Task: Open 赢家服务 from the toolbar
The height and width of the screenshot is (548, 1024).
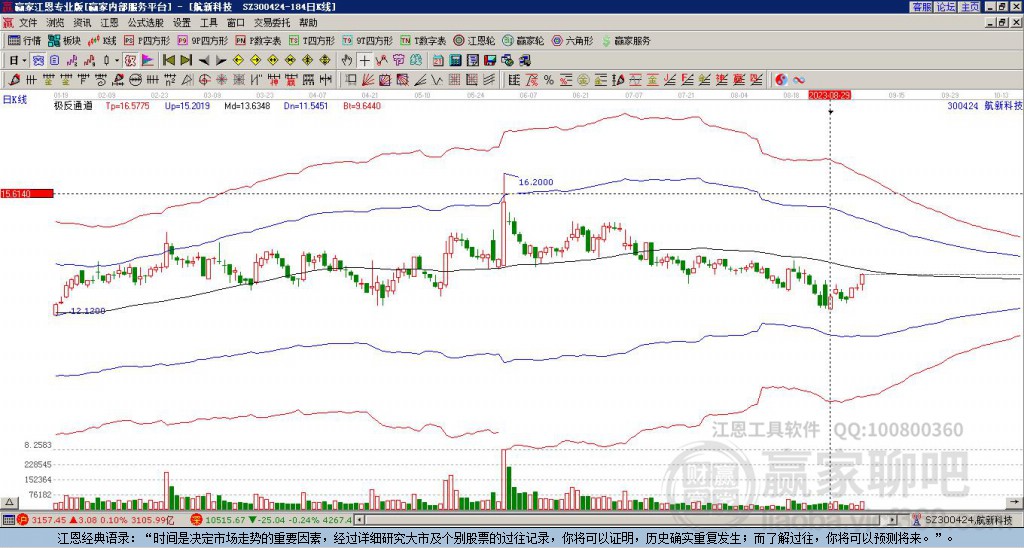Action: [626, 41]
